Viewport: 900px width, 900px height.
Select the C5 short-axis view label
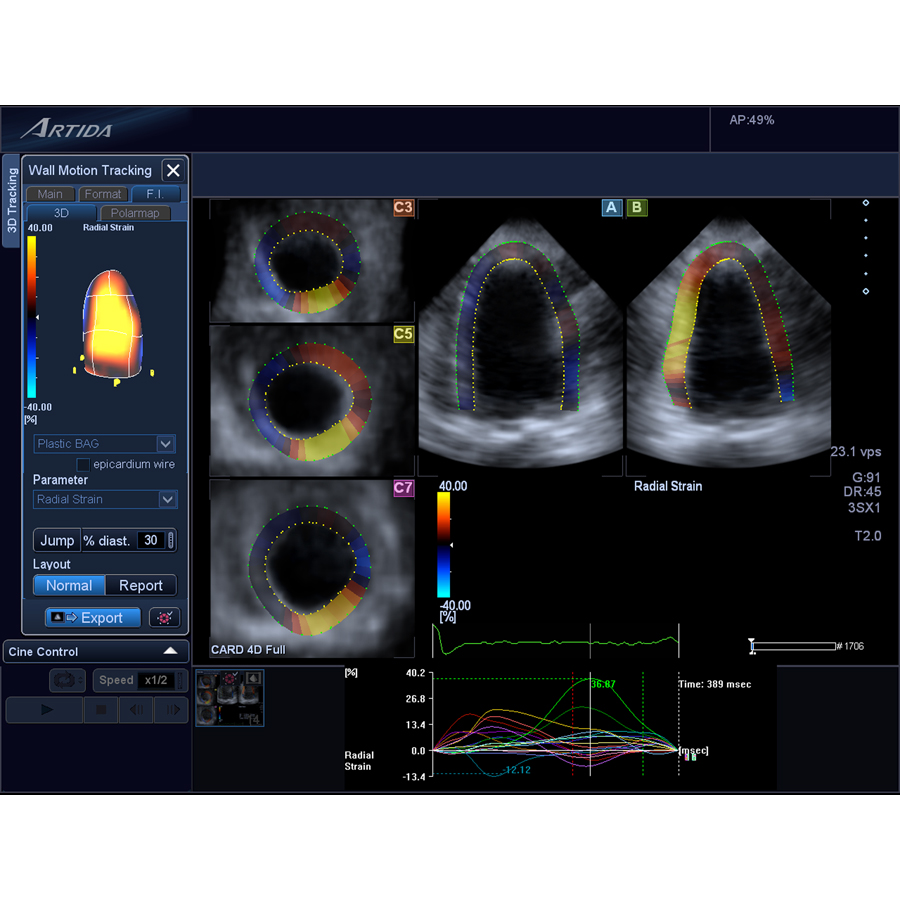[x=403, y=335]
